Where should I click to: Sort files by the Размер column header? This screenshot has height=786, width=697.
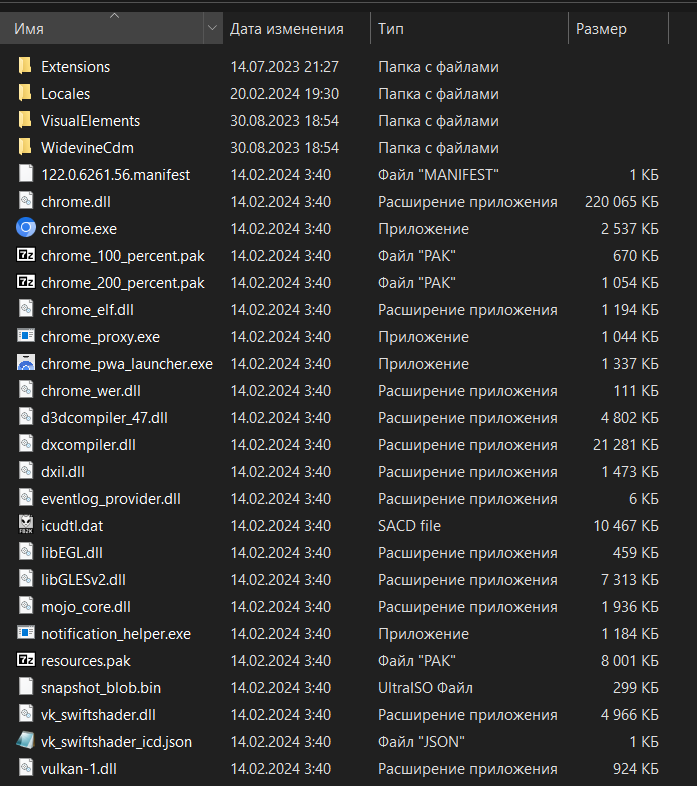pyautogui.click(x=619, y=29)
